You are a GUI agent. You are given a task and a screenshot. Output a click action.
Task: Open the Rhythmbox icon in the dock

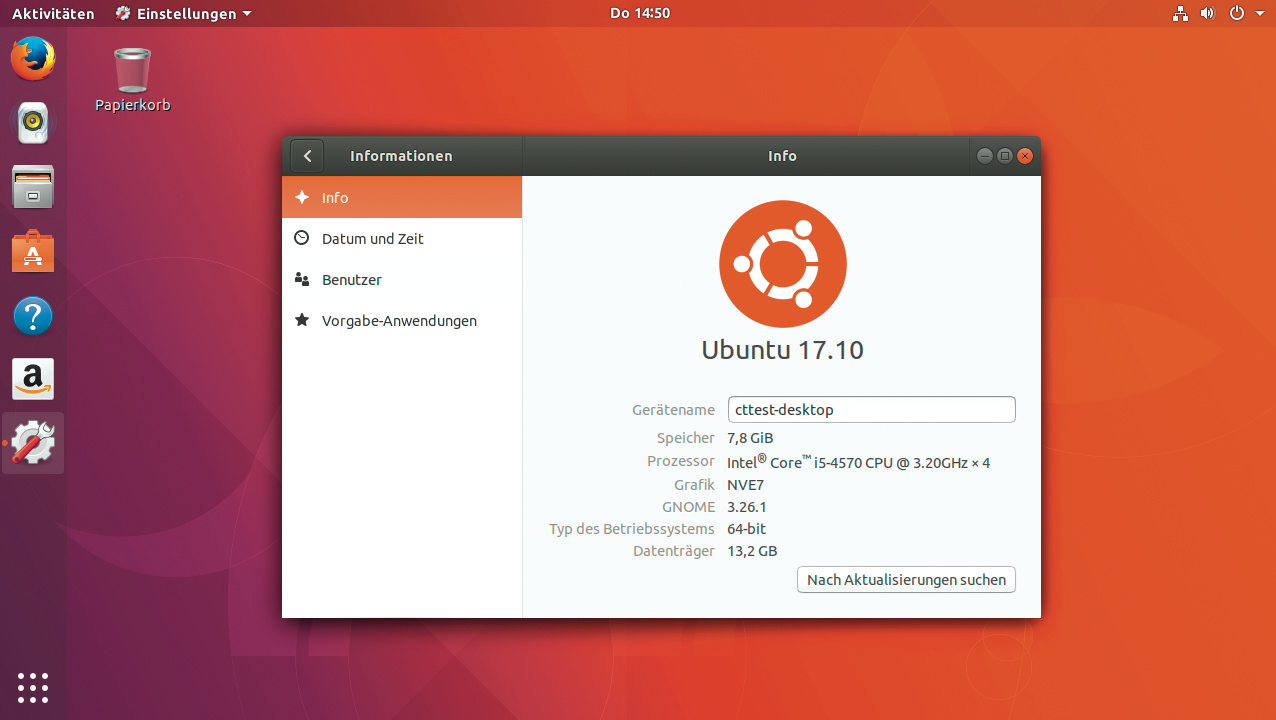point(32,122)
